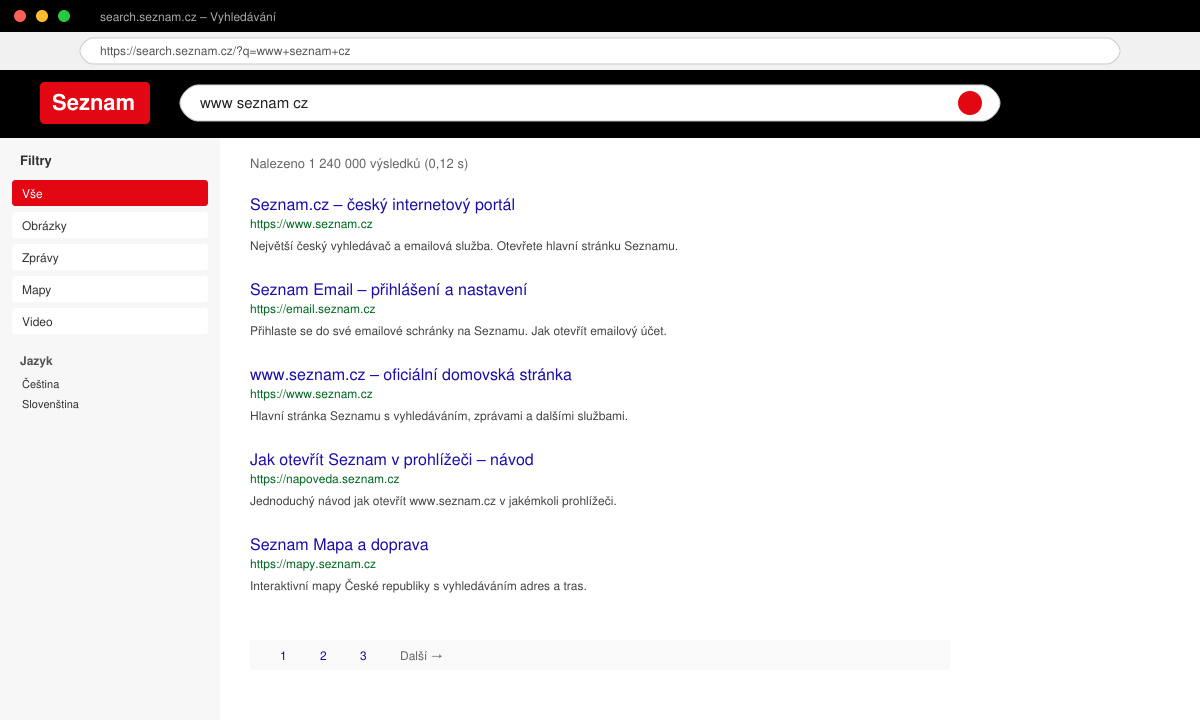Click the "Další →" next page link
The height and width of the screenshot is (720, 1200).
click(x=421, y=656)
